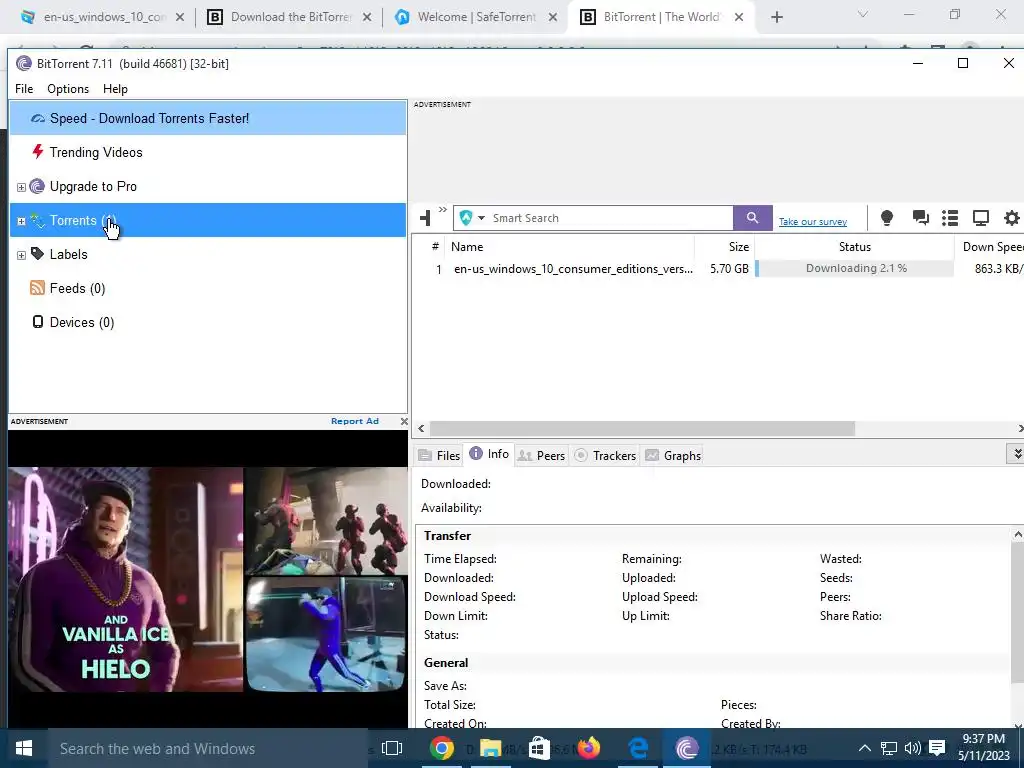Click the Downloading 2.1 % progress bar
The width and height of the screenshot is (1024, 768).
[x=854, y=268]
